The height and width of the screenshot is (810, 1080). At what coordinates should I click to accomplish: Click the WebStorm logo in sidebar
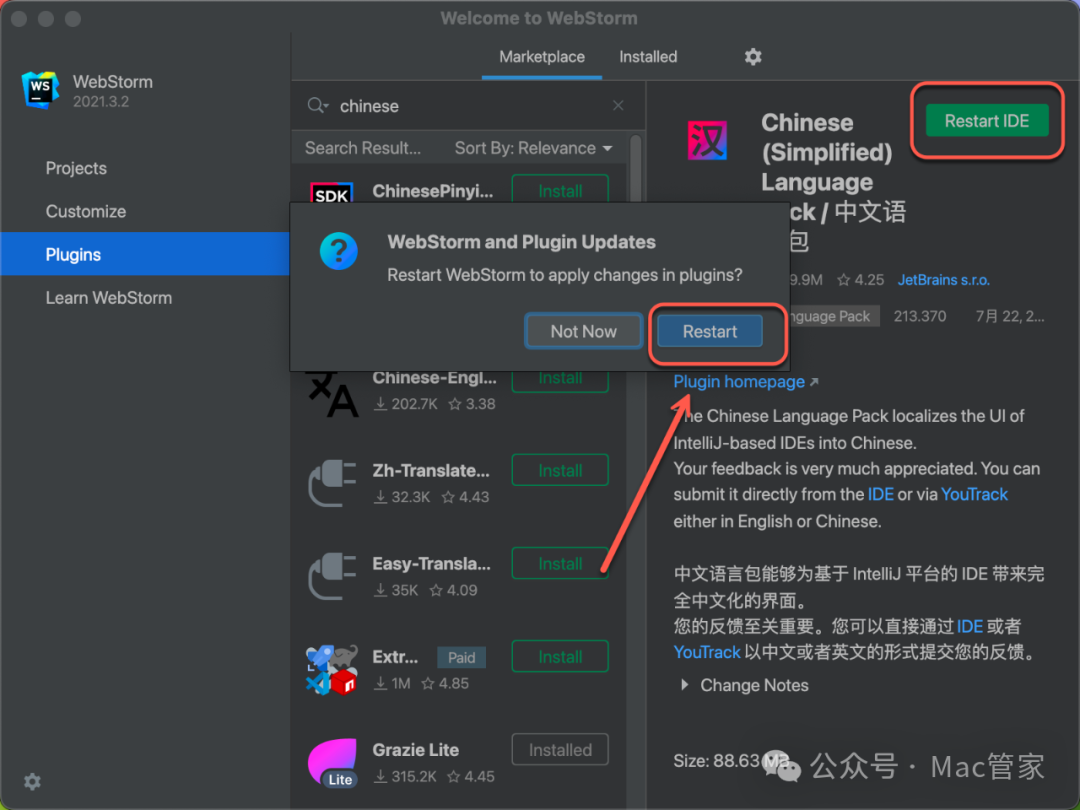pyautogui.click(x=41, y=90)
